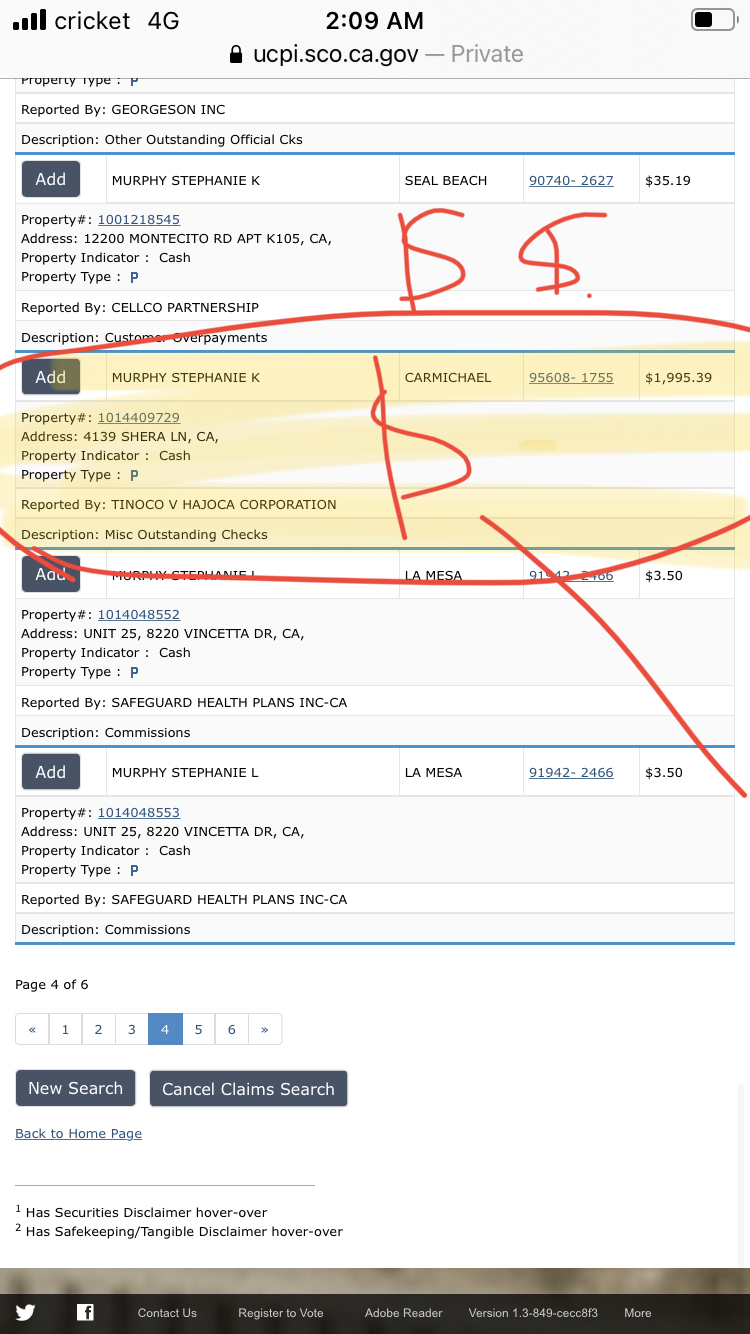Start a New Search
This screenshot has height=1334, width=750.
(x=75, y=1088)
